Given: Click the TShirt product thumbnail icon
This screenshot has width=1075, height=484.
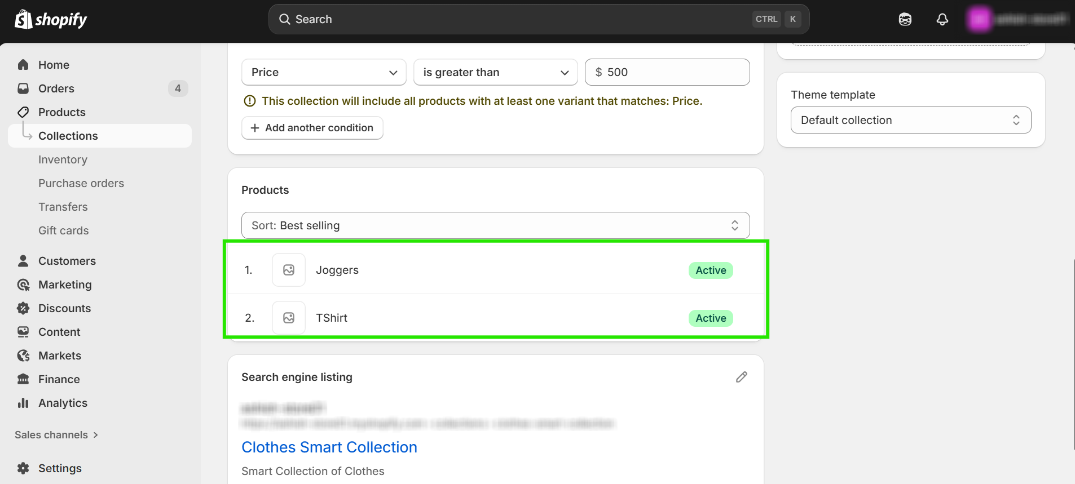Looking at the screenshot, I should click(289, 318).
